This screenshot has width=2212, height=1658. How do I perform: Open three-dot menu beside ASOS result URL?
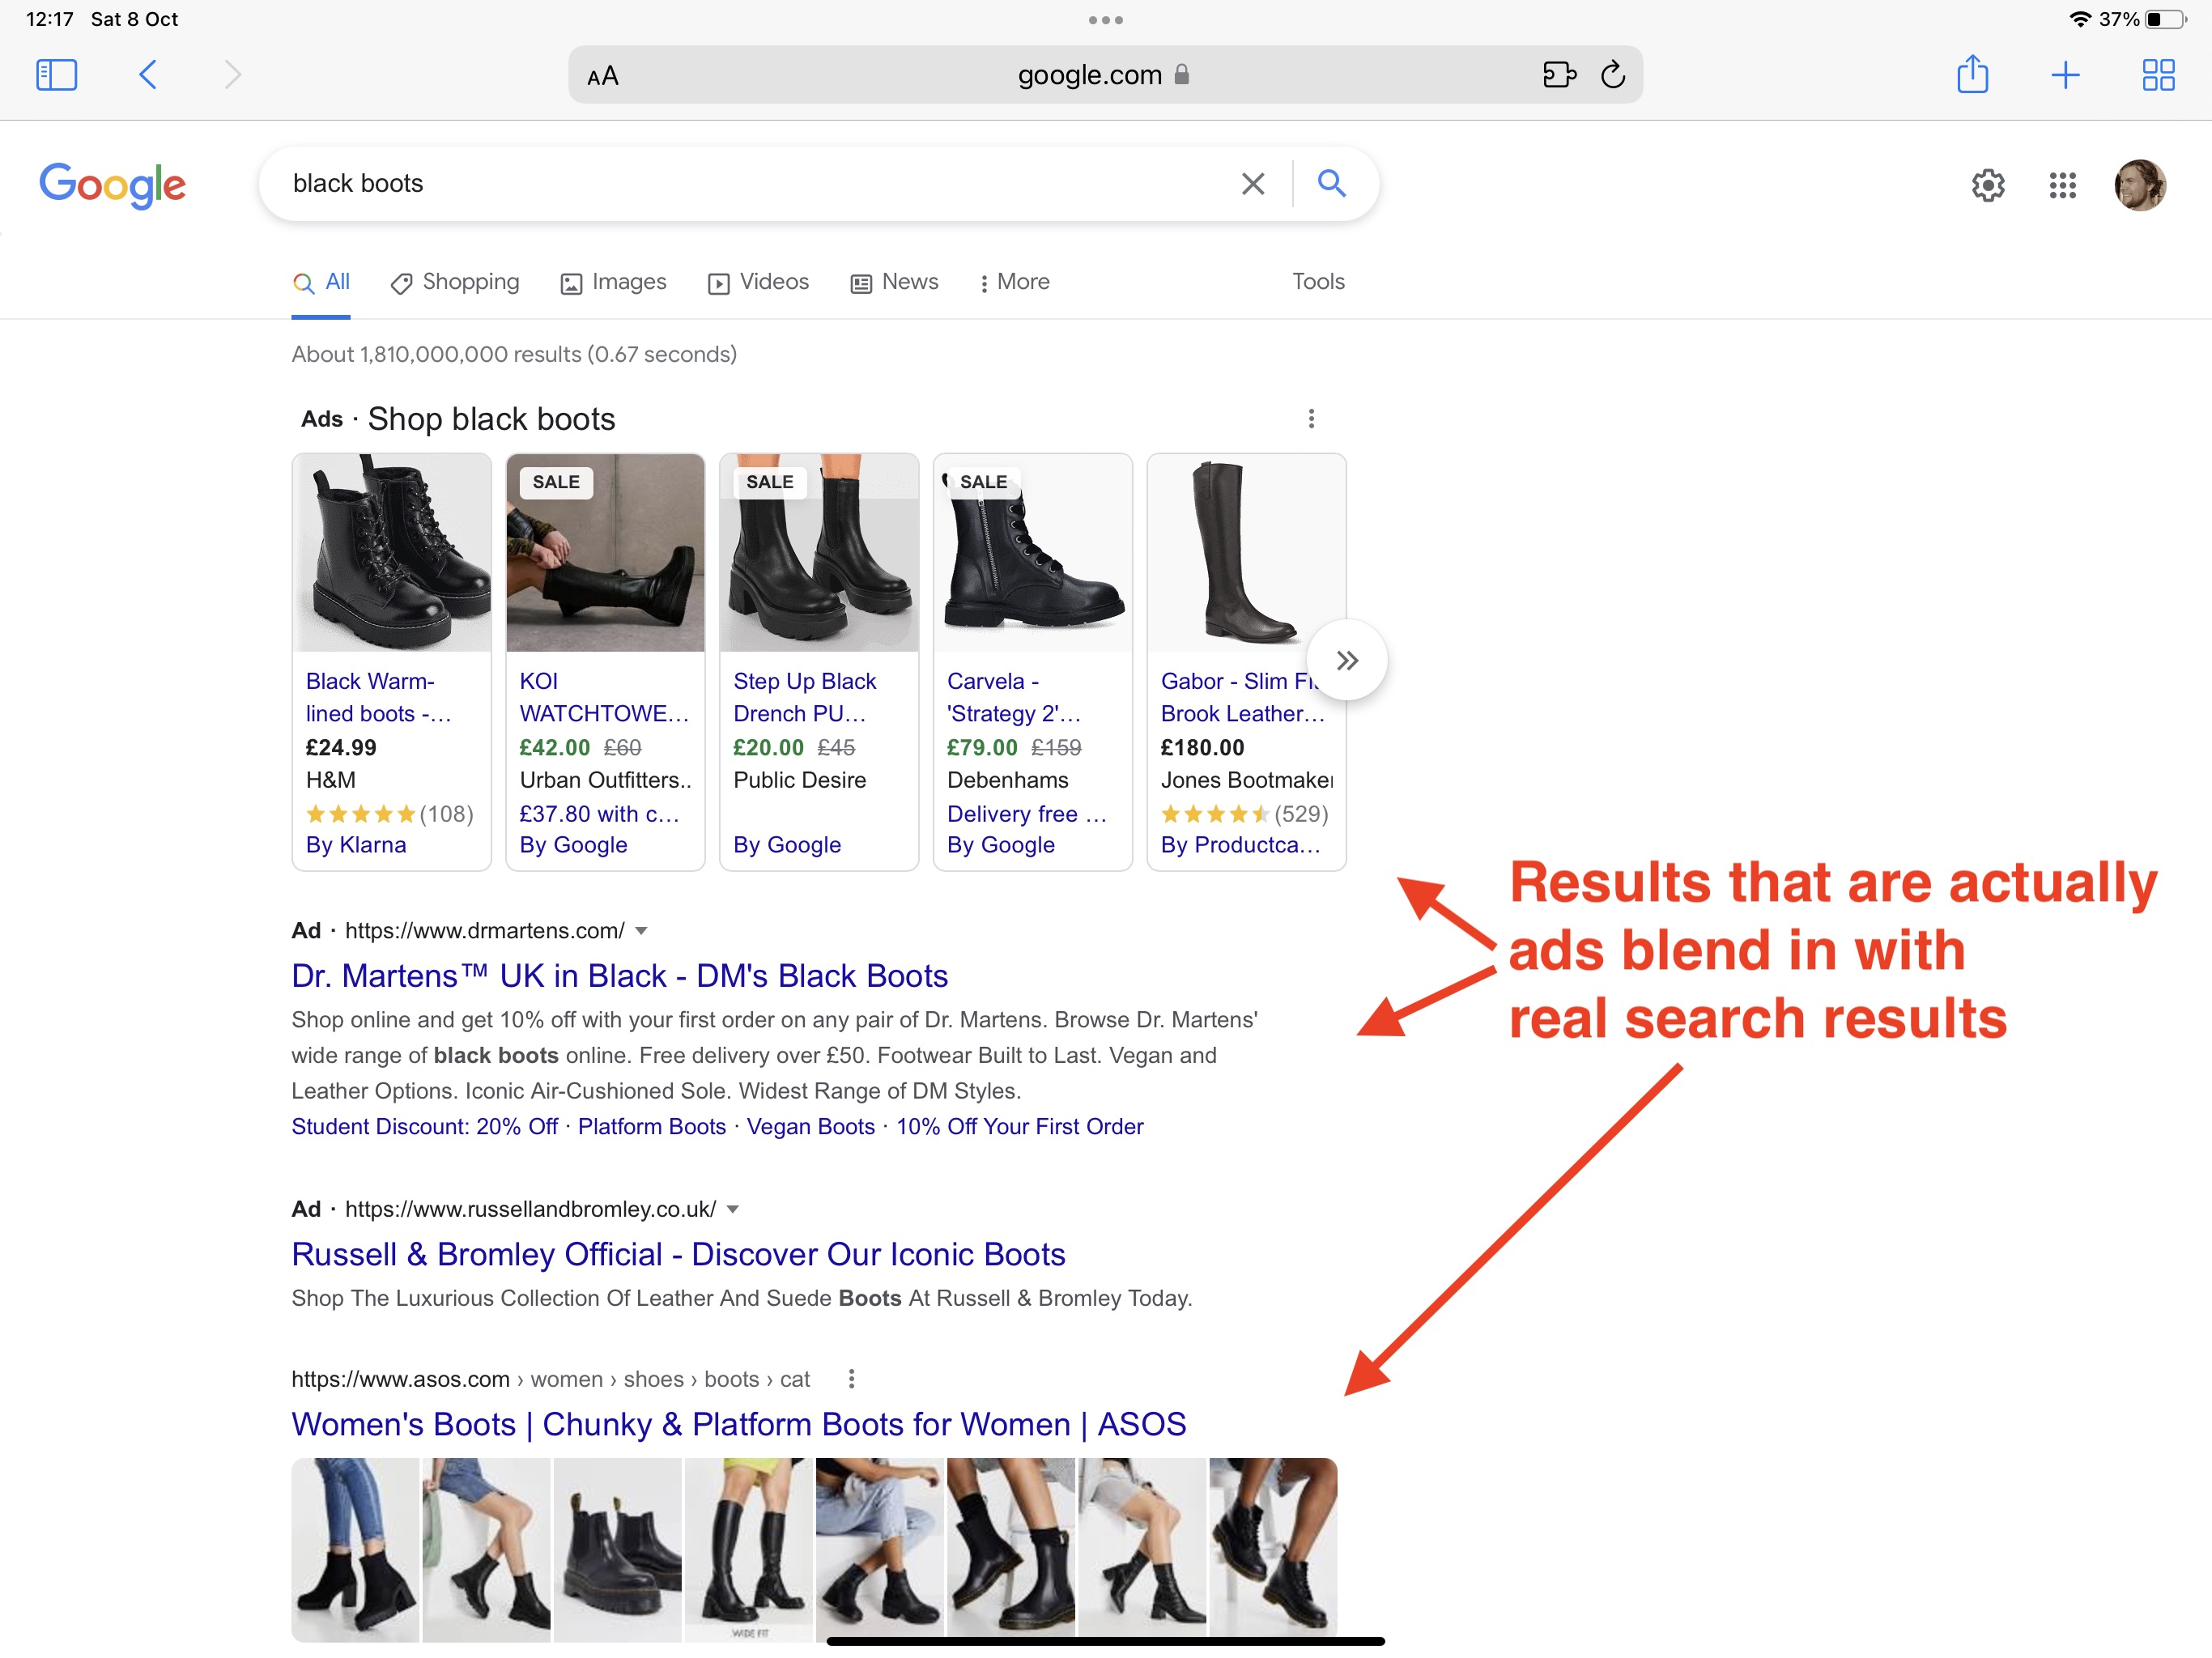point(851,1379)
